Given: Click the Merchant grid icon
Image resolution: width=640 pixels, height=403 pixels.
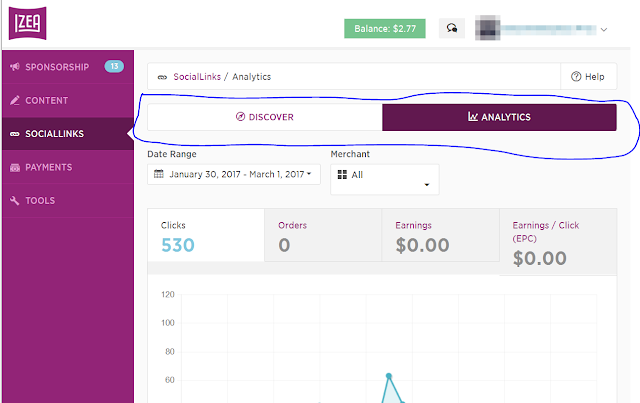Looking at the screenshot, I should click(x=342, y=175).
